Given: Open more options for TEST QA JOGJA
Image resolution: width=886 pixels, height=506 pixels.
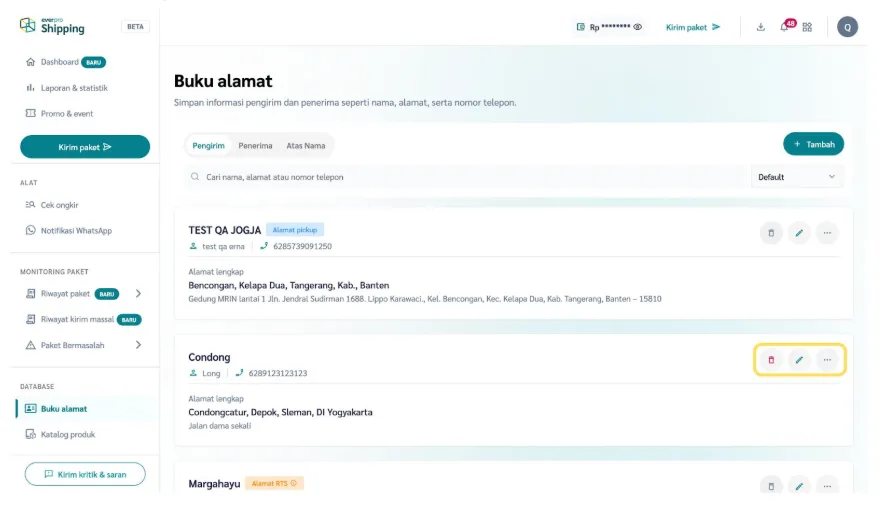Looking at the screenshot, I should 827,233.
